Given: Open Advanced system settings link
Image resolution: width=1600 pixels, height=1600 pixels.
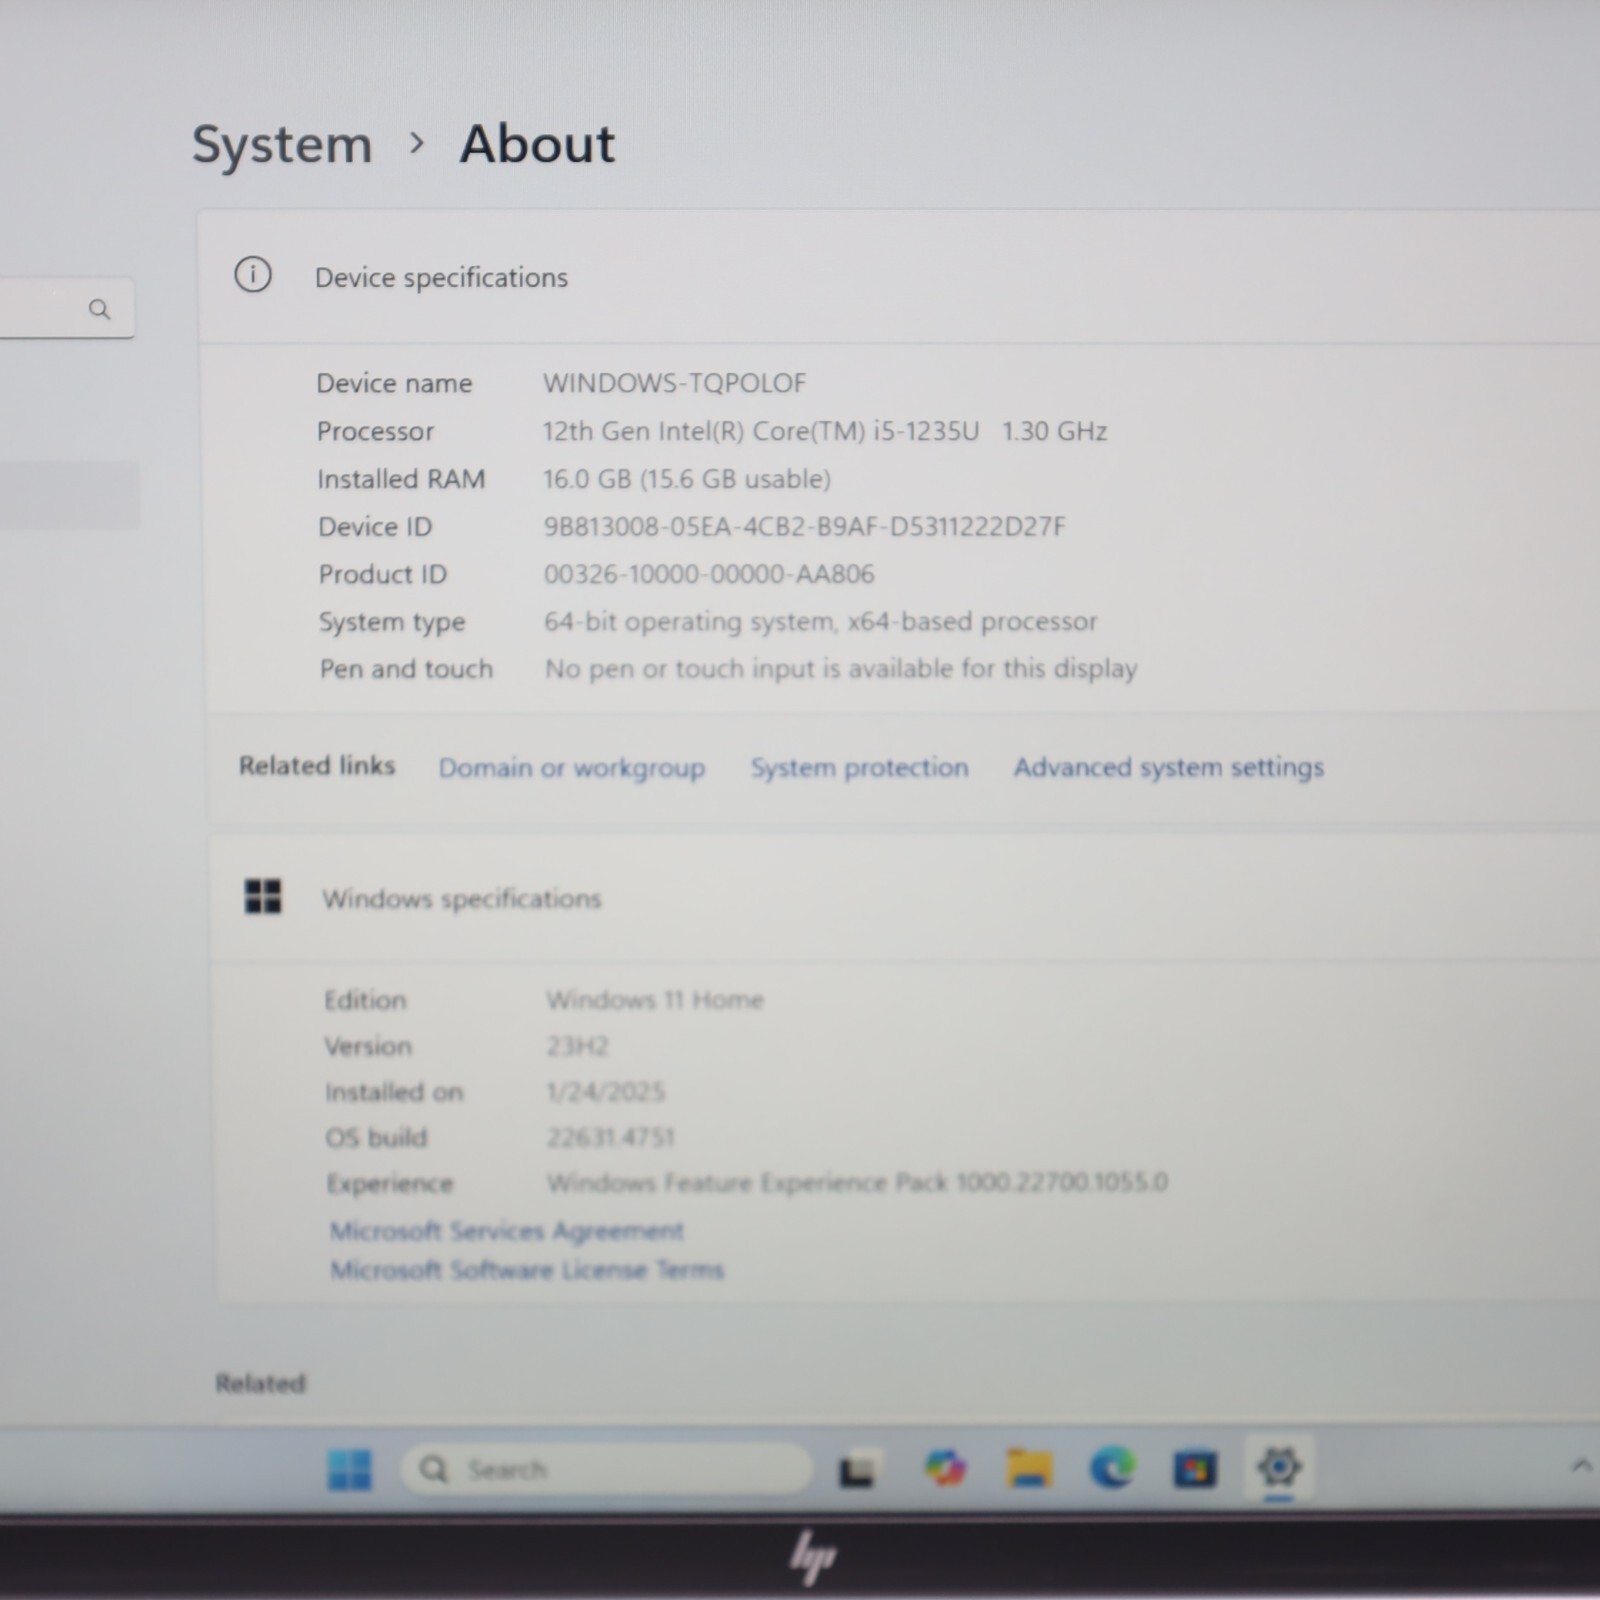Looking at the screenshot, I should 1169,767.
